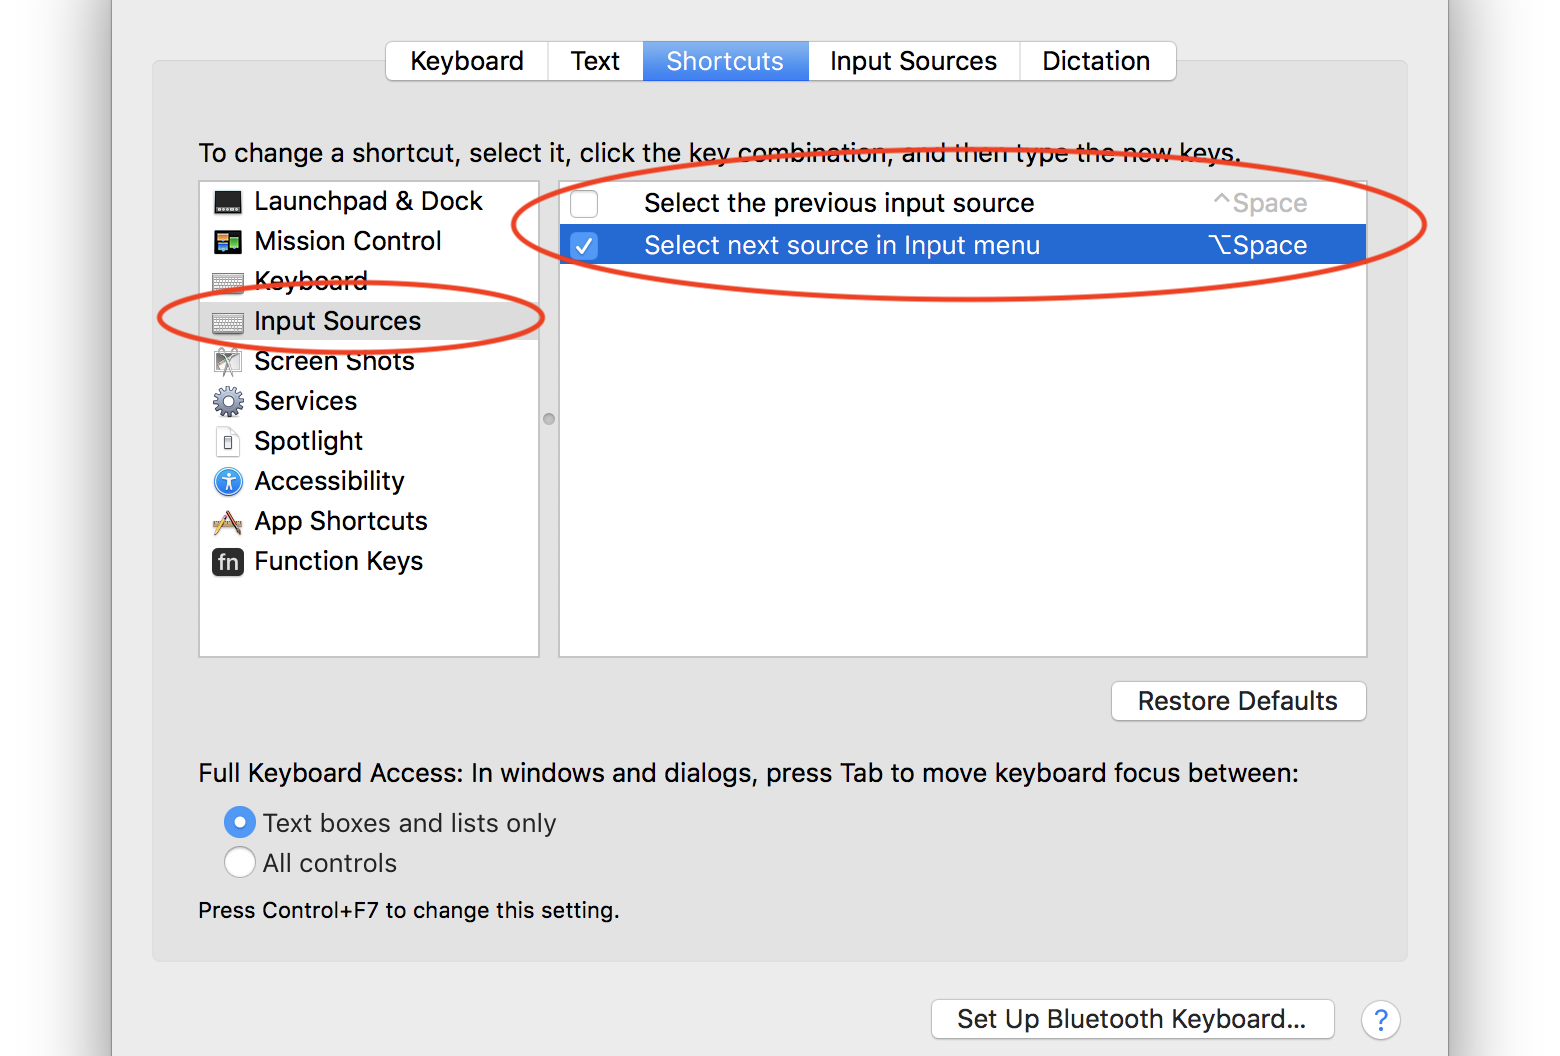Select the Accessibility icon

click(x=228, y=482)
